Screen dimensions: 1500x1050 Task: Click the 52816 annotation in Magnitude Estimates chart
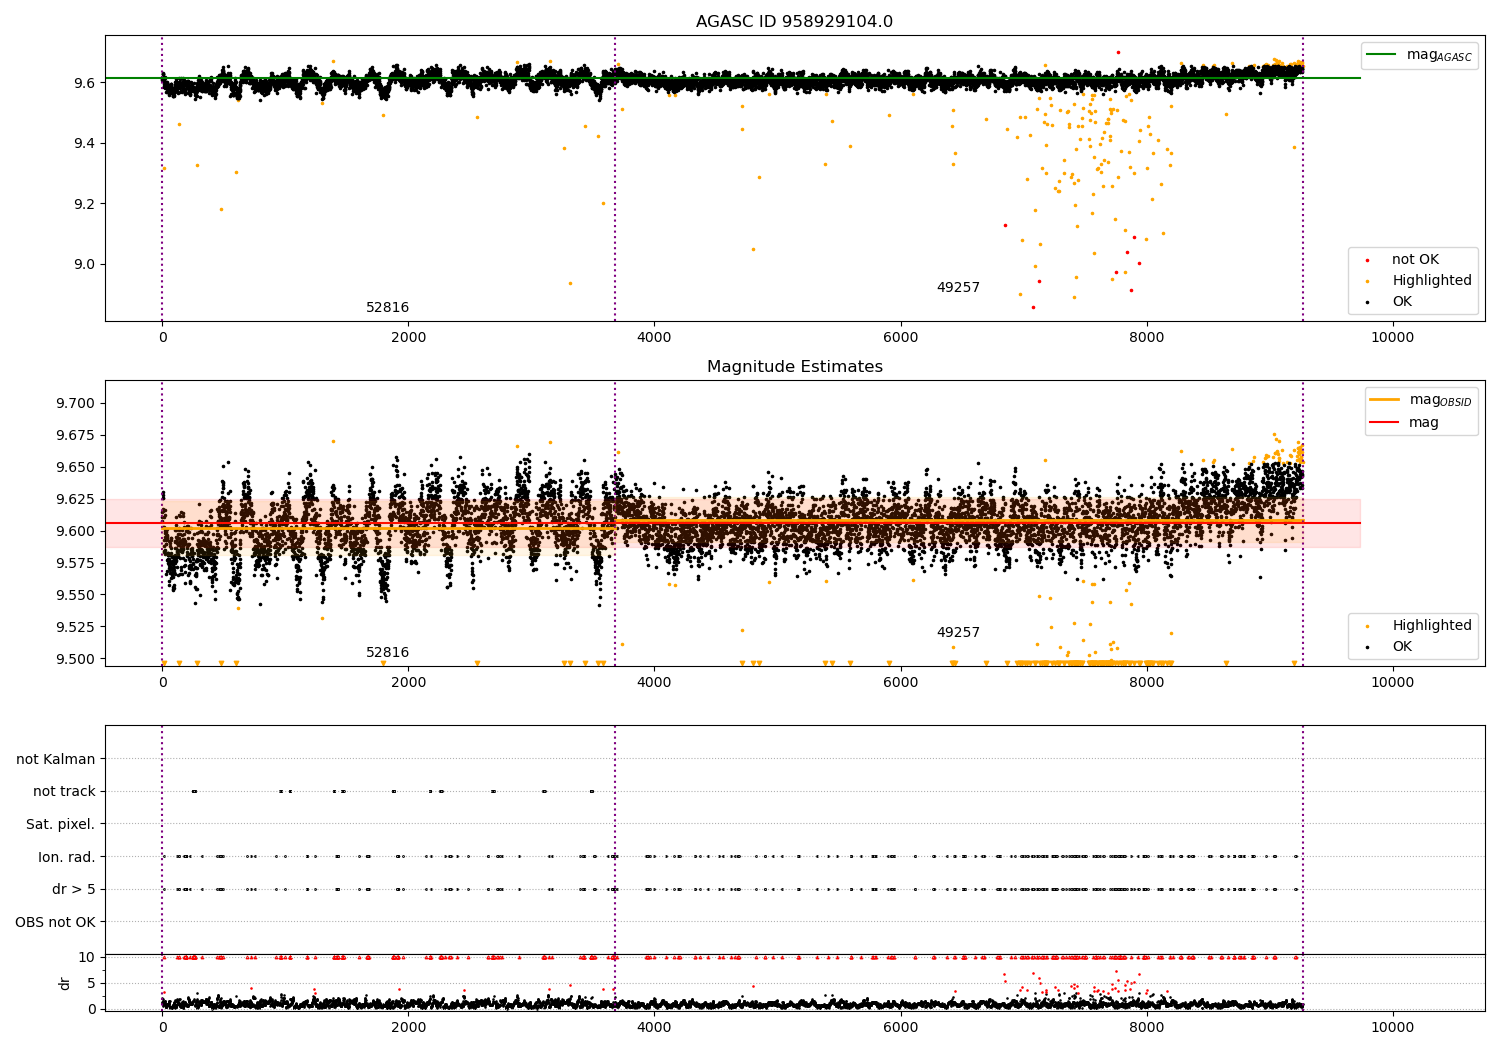click(x=387, y=653)
